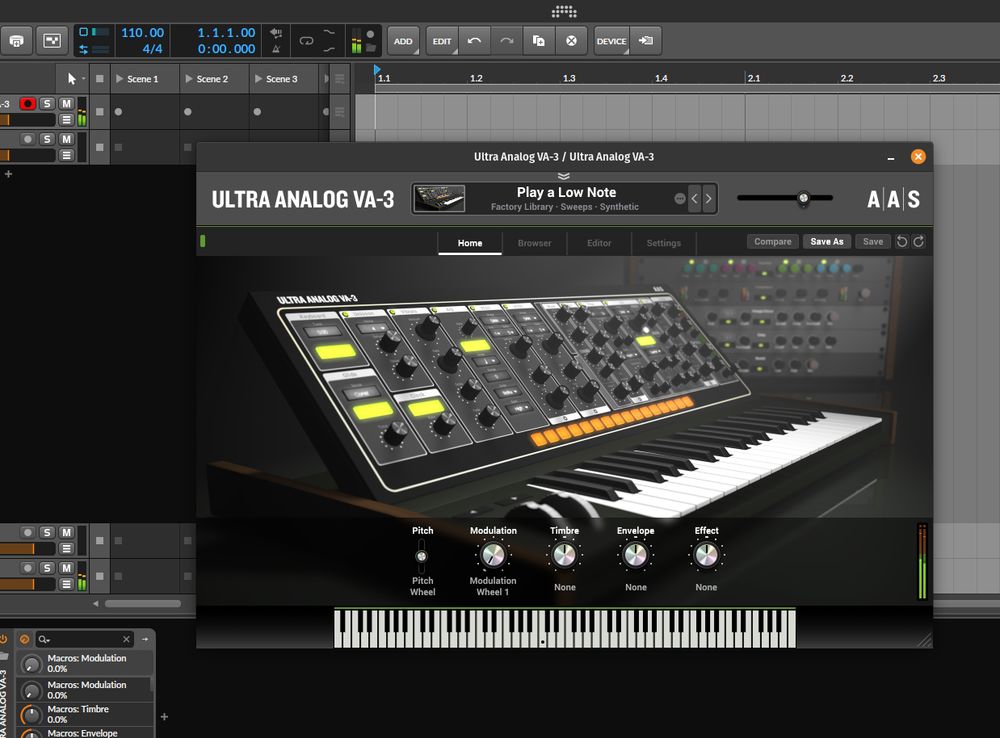The image size is (1000, 738).
Task: Click the tempo value 110.00
Action: point(142,33)
